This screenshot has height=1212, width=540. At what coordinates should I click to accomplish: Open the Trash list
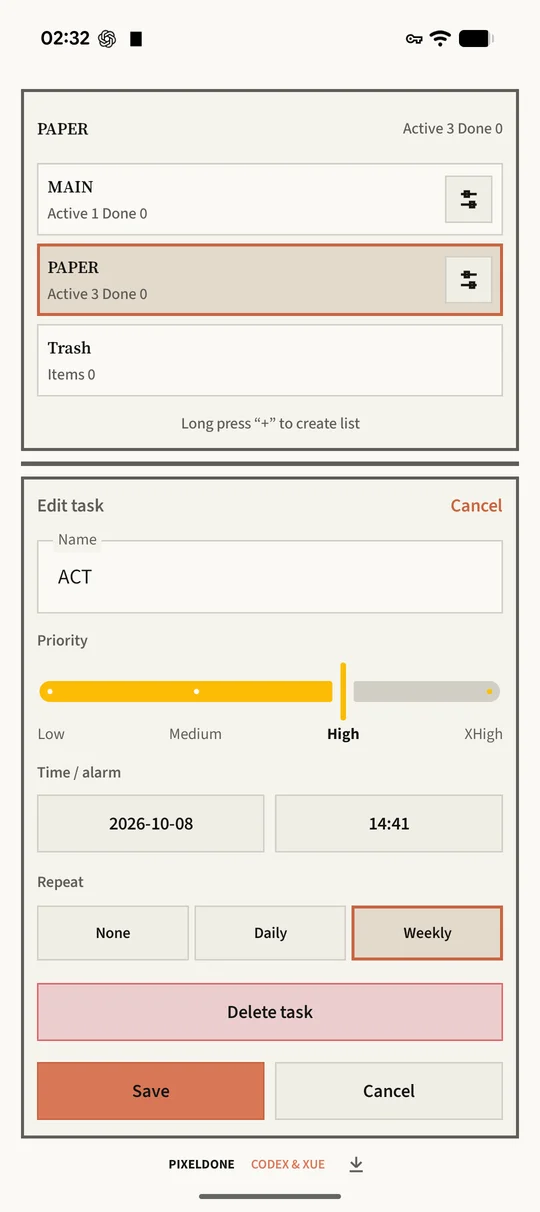270,360
